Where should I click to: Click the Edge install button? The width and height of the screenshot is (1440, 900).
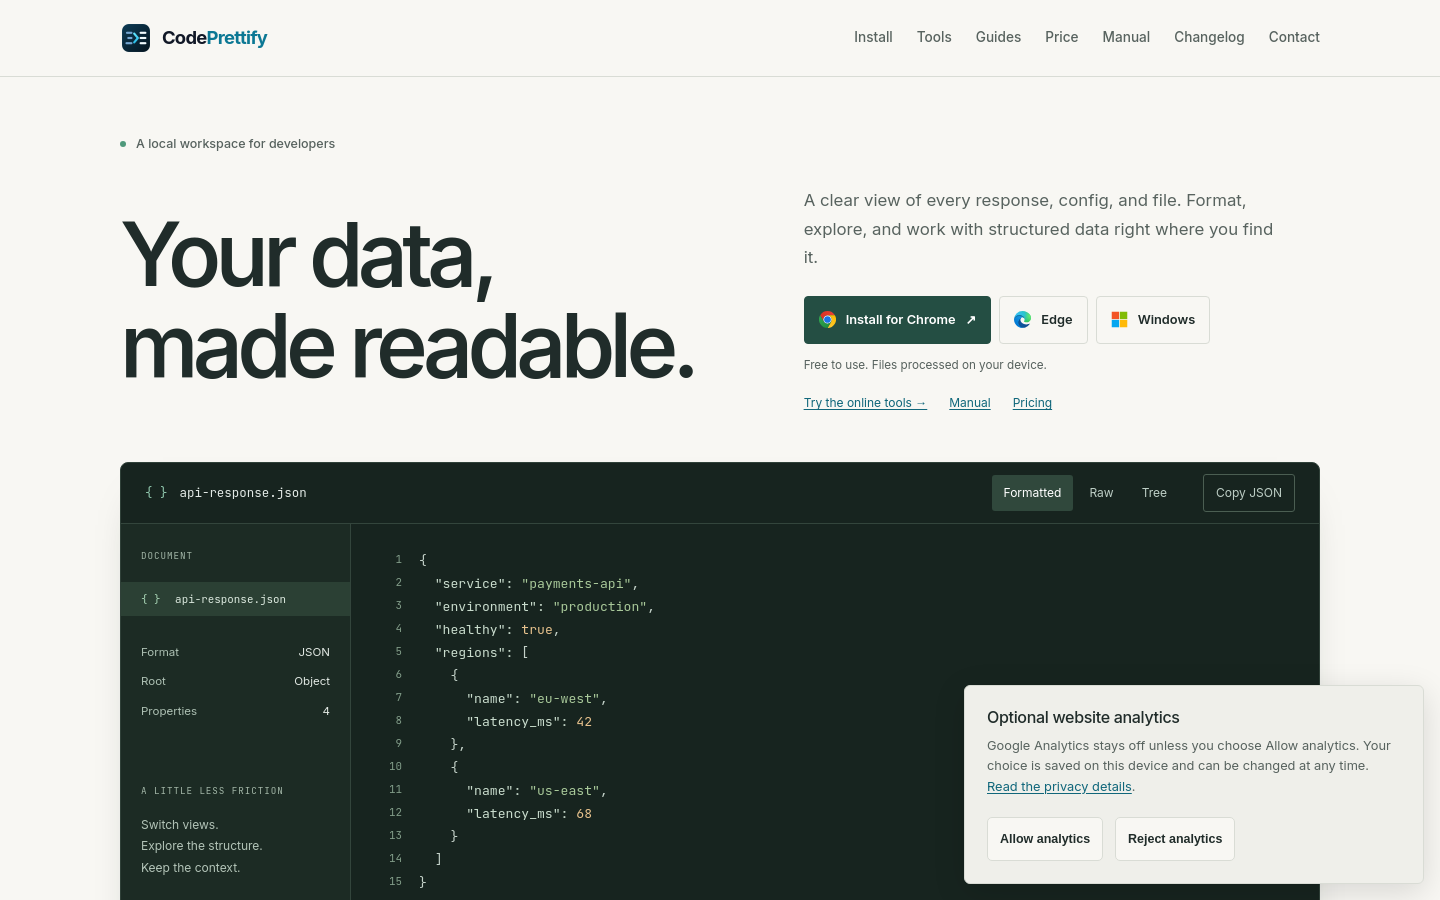pos(1043,320)
